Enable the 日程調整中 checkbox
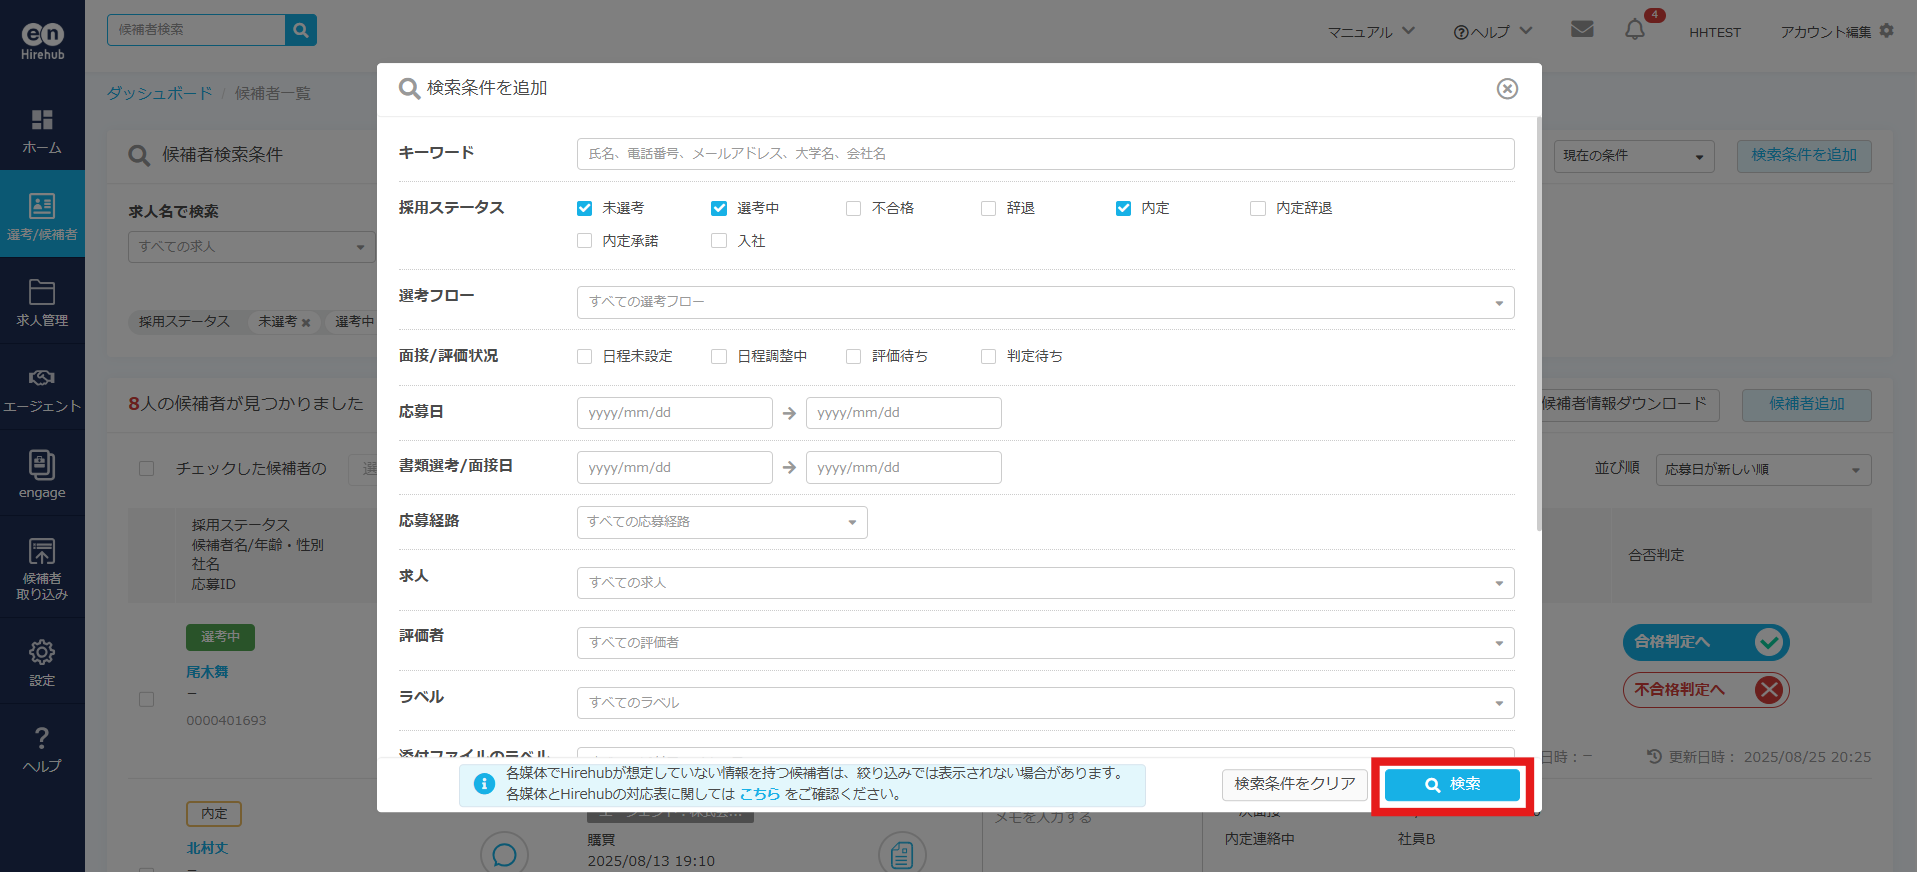Viewport: 1917px width, 872px height. click(719, 356)
